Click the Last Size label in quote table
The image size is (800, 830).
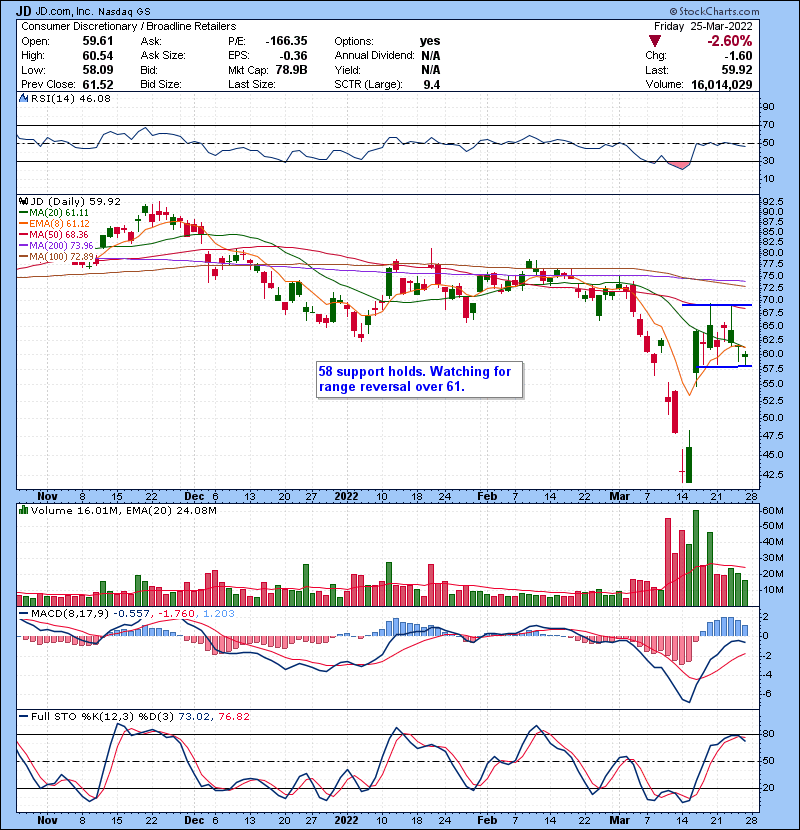coord(252,85)
